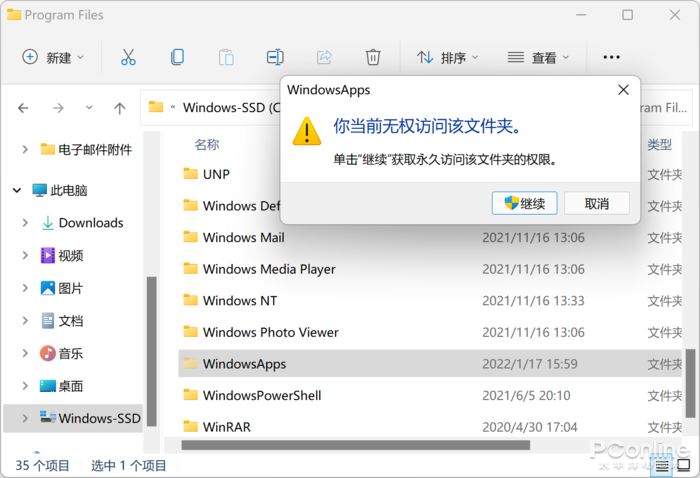Click the 桌面 desktop icon

(x=47, y=386)
